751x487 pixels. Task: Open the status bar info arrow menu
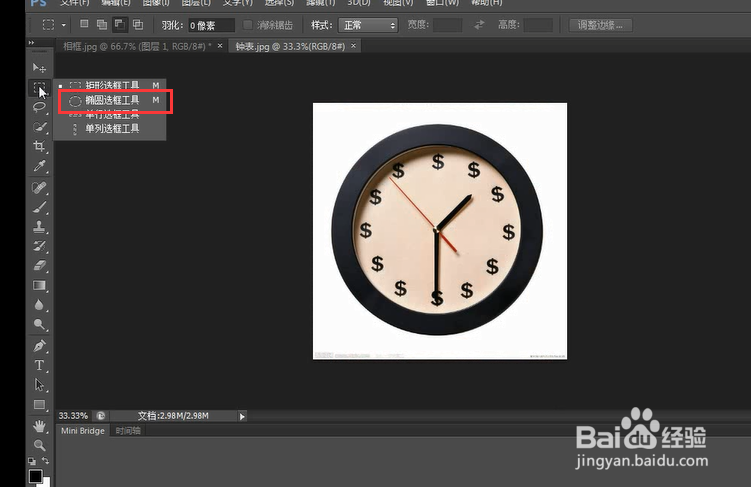[242, 417]
